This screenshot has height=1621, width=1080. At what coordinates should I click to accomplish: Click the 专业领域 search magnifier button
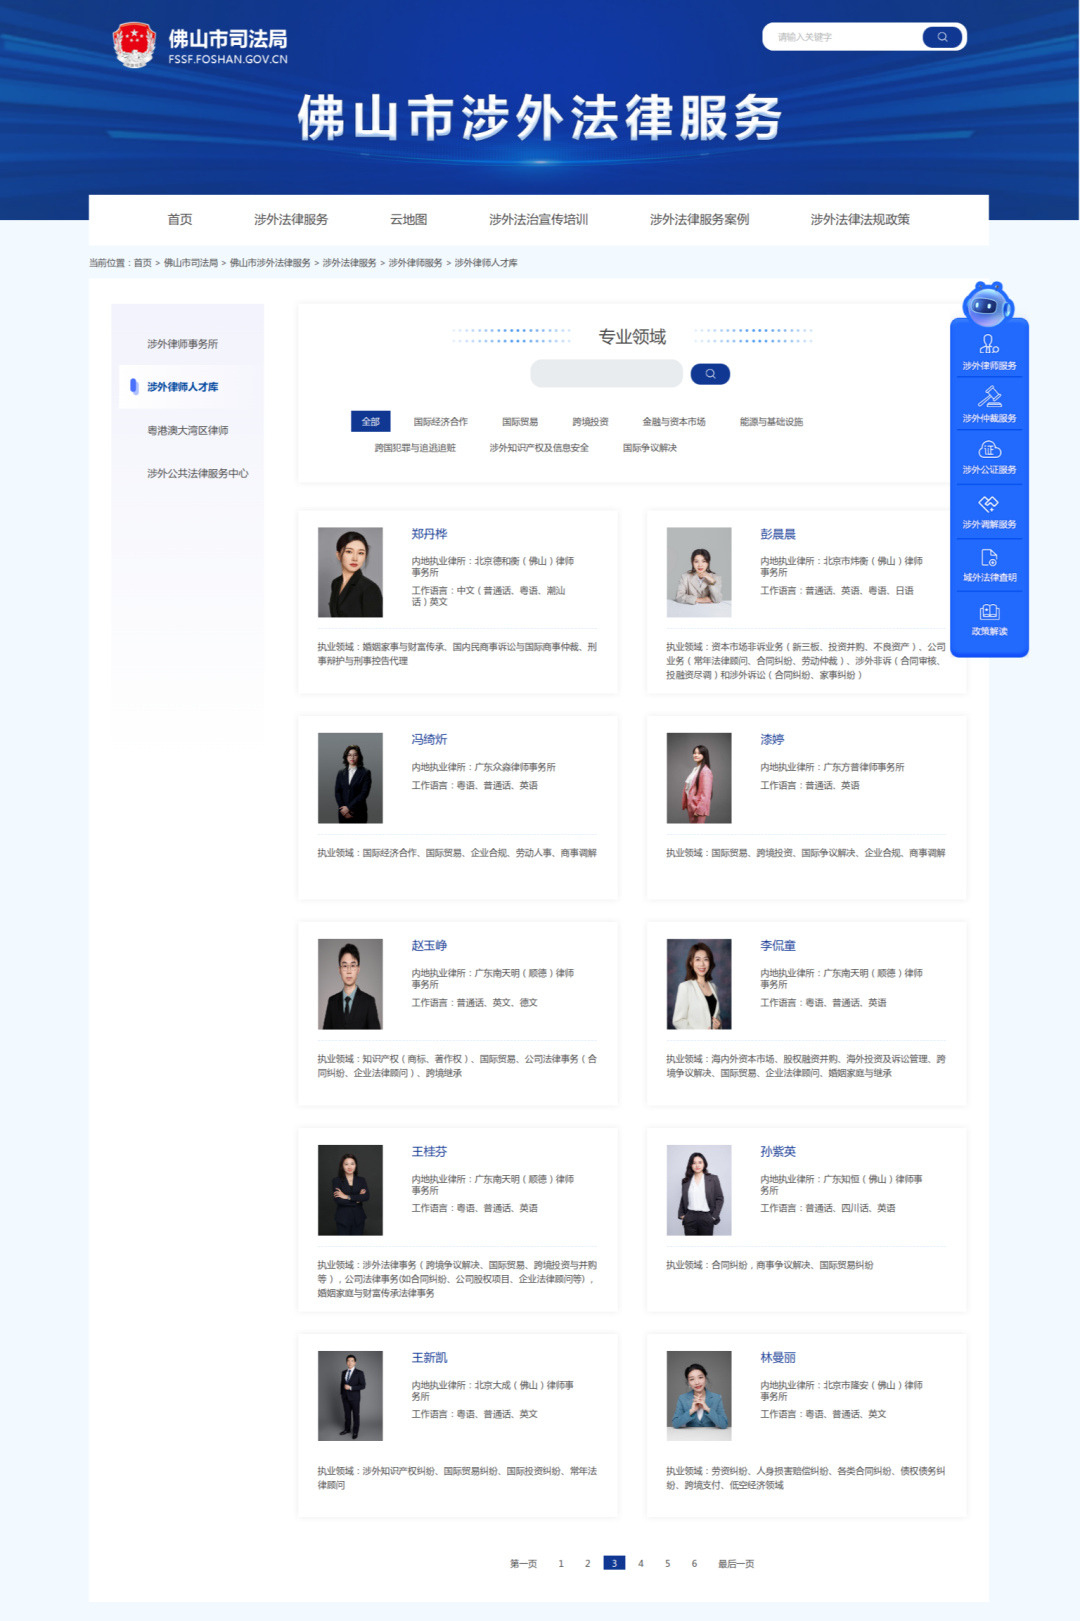pos(710,374)
